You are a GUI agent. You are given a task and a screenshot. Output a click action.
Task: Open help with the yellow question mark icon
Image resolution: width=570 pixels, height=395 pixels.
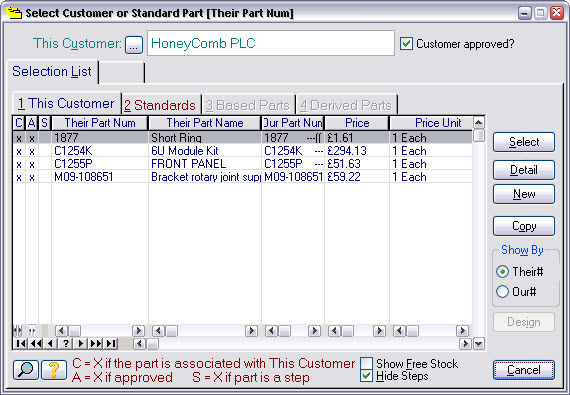(x=54, y=370)
